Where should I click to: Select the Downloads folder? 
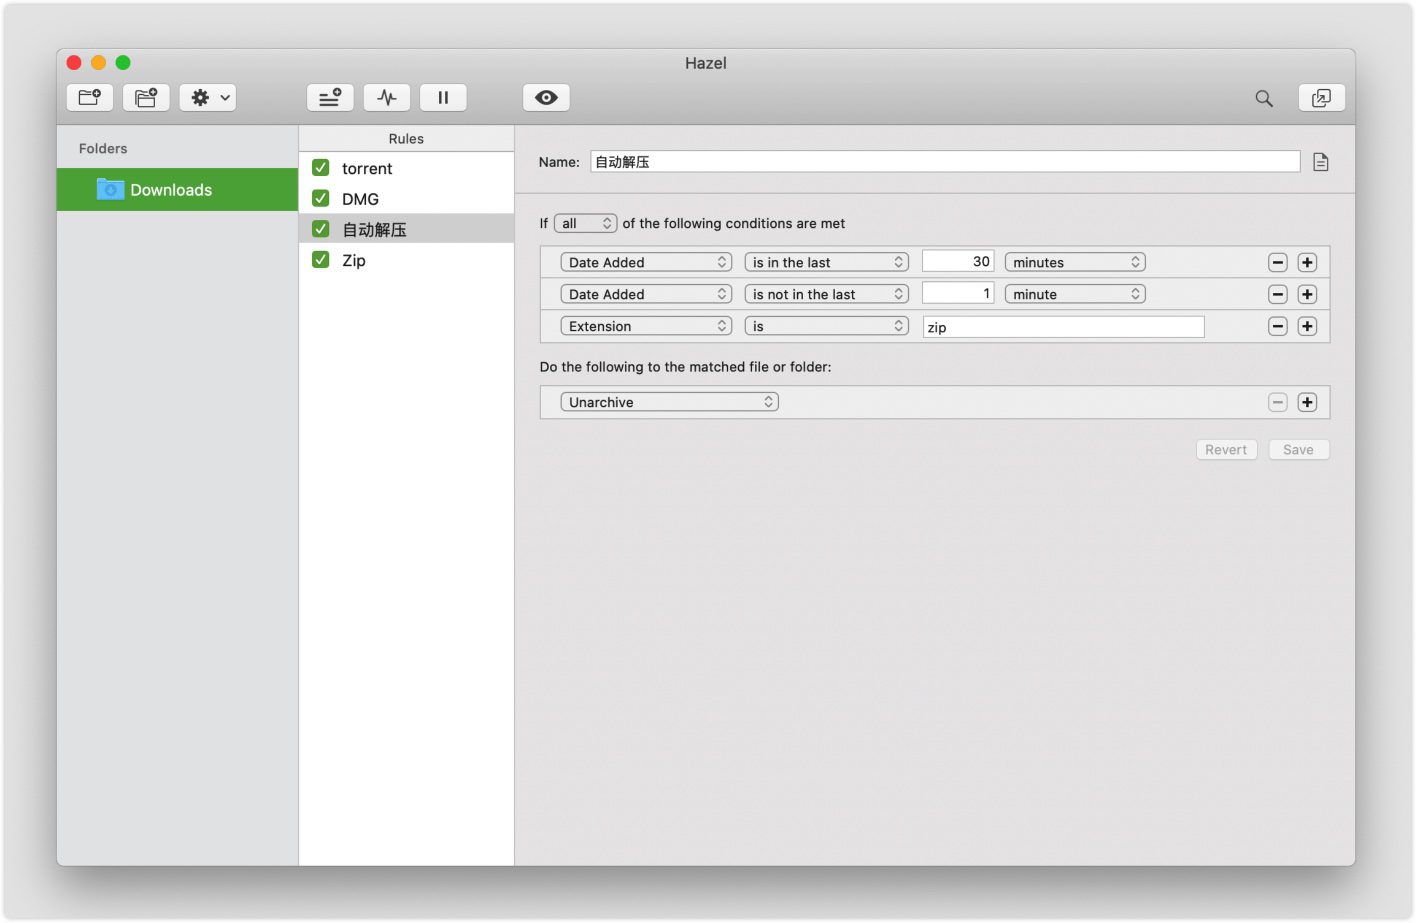pyautogui.click(x=177, y=190)
